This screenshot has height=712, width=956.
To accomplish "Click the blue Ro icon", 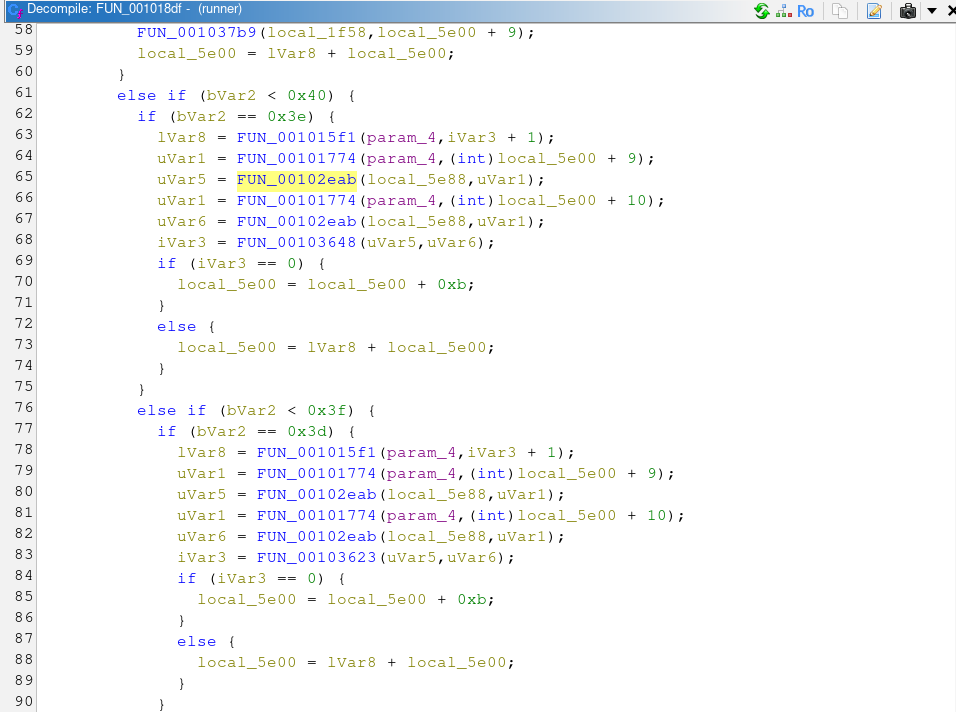I will point(805,11).
